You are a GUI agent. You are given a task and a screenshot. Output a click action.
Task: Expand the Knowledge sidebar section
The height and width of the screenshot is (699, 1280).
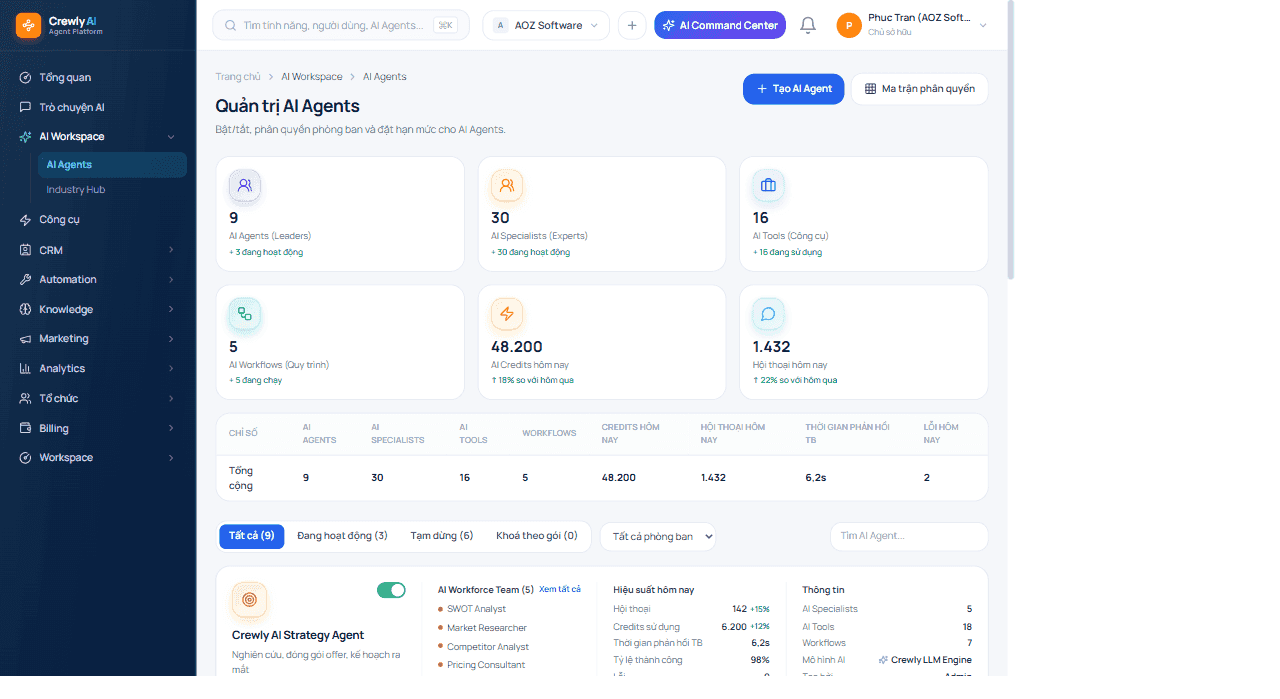(171, 309)
